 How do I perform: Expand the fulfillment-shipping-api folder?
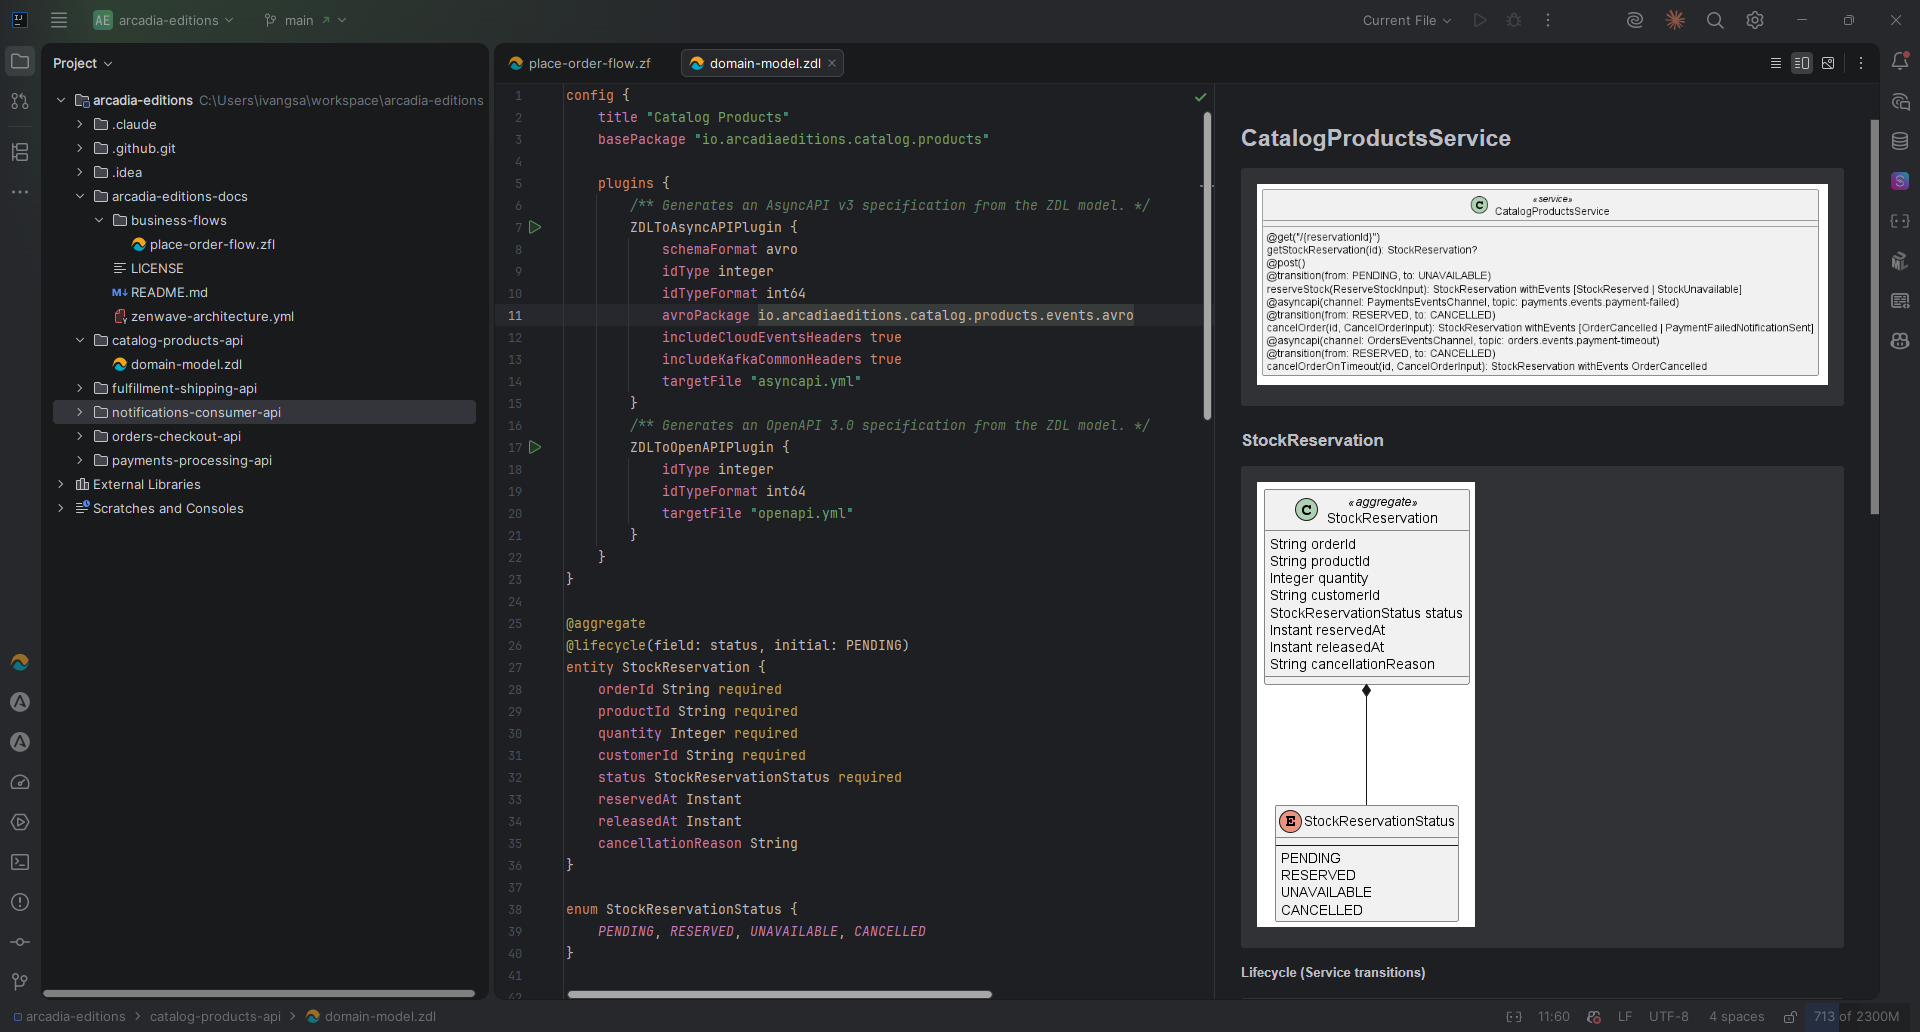tap(80, 388)
